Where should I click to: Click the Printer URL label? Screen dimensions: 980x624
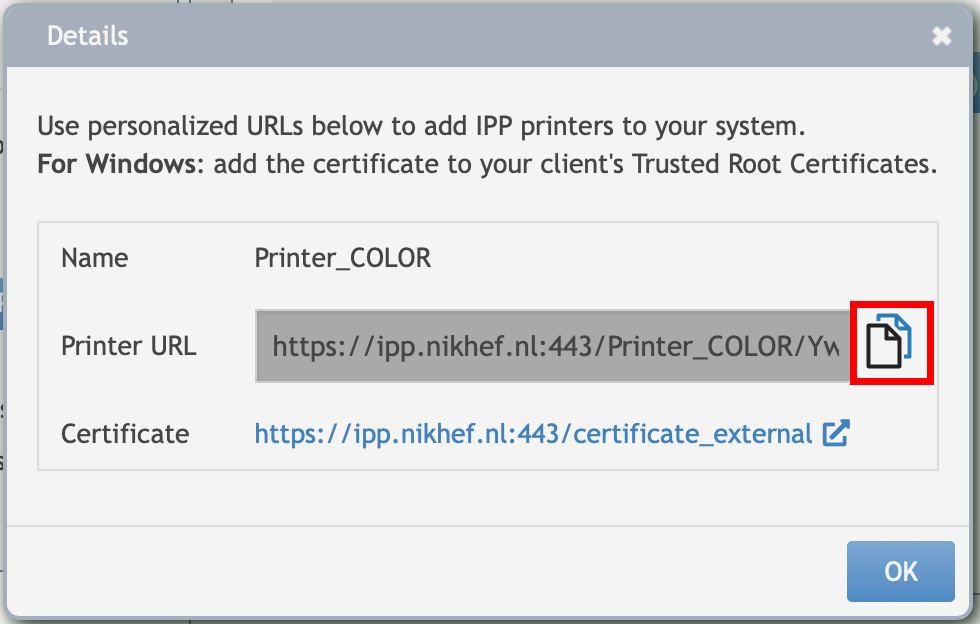coord(129,346)
